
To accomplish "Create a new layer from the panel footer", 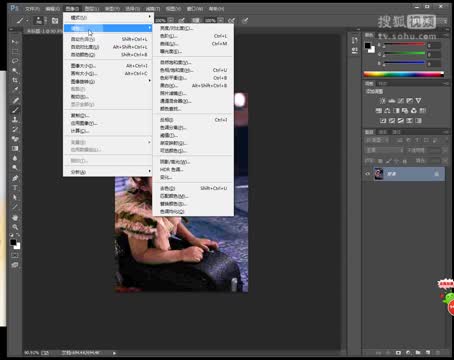I will click(x=428, y=352).
